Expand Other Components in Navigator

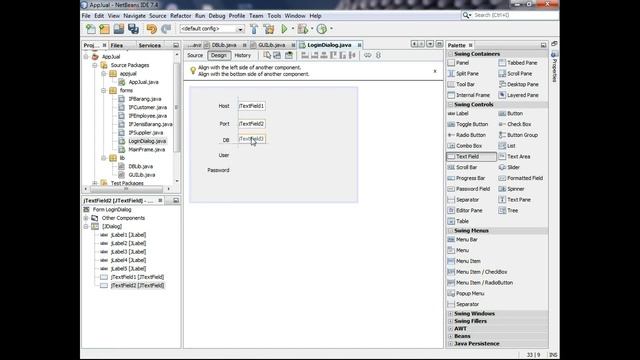(86, 218)
